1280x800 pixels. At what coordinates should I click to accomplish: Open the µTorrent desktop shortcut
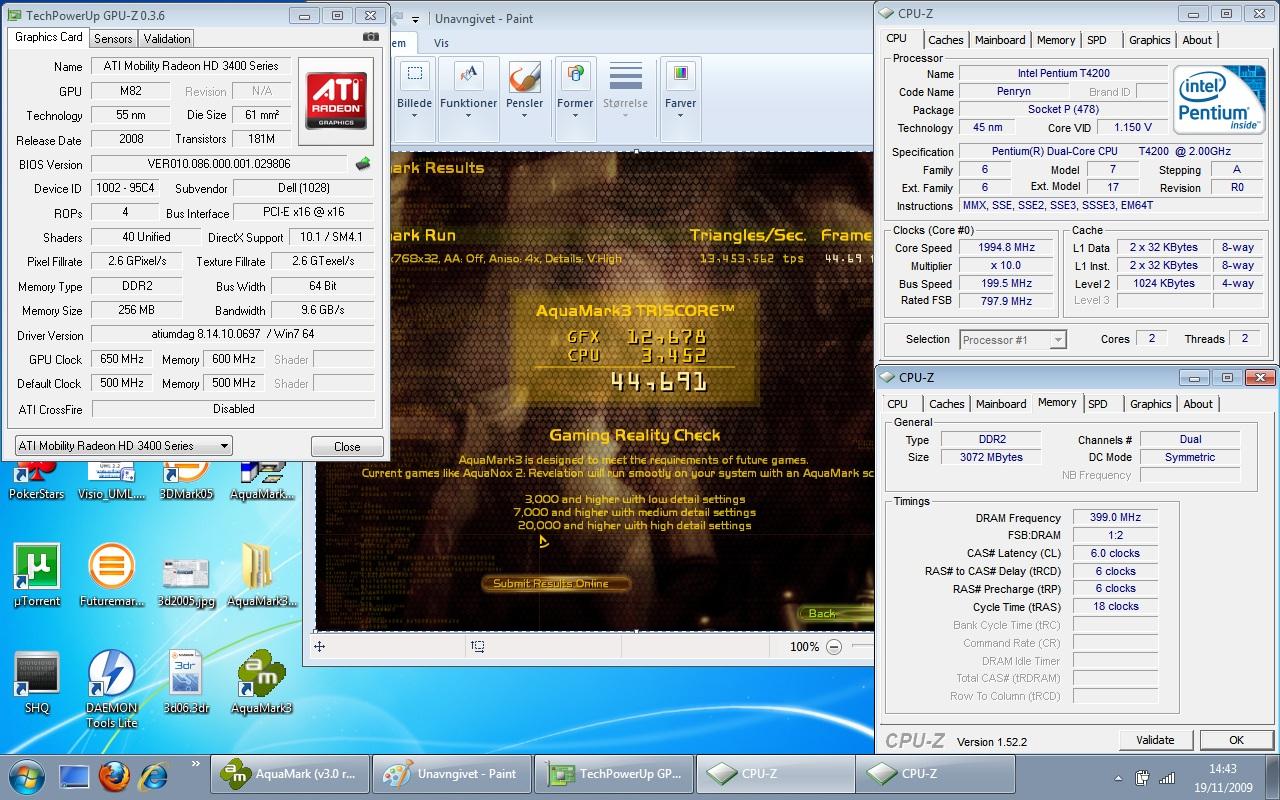point(36,575)
